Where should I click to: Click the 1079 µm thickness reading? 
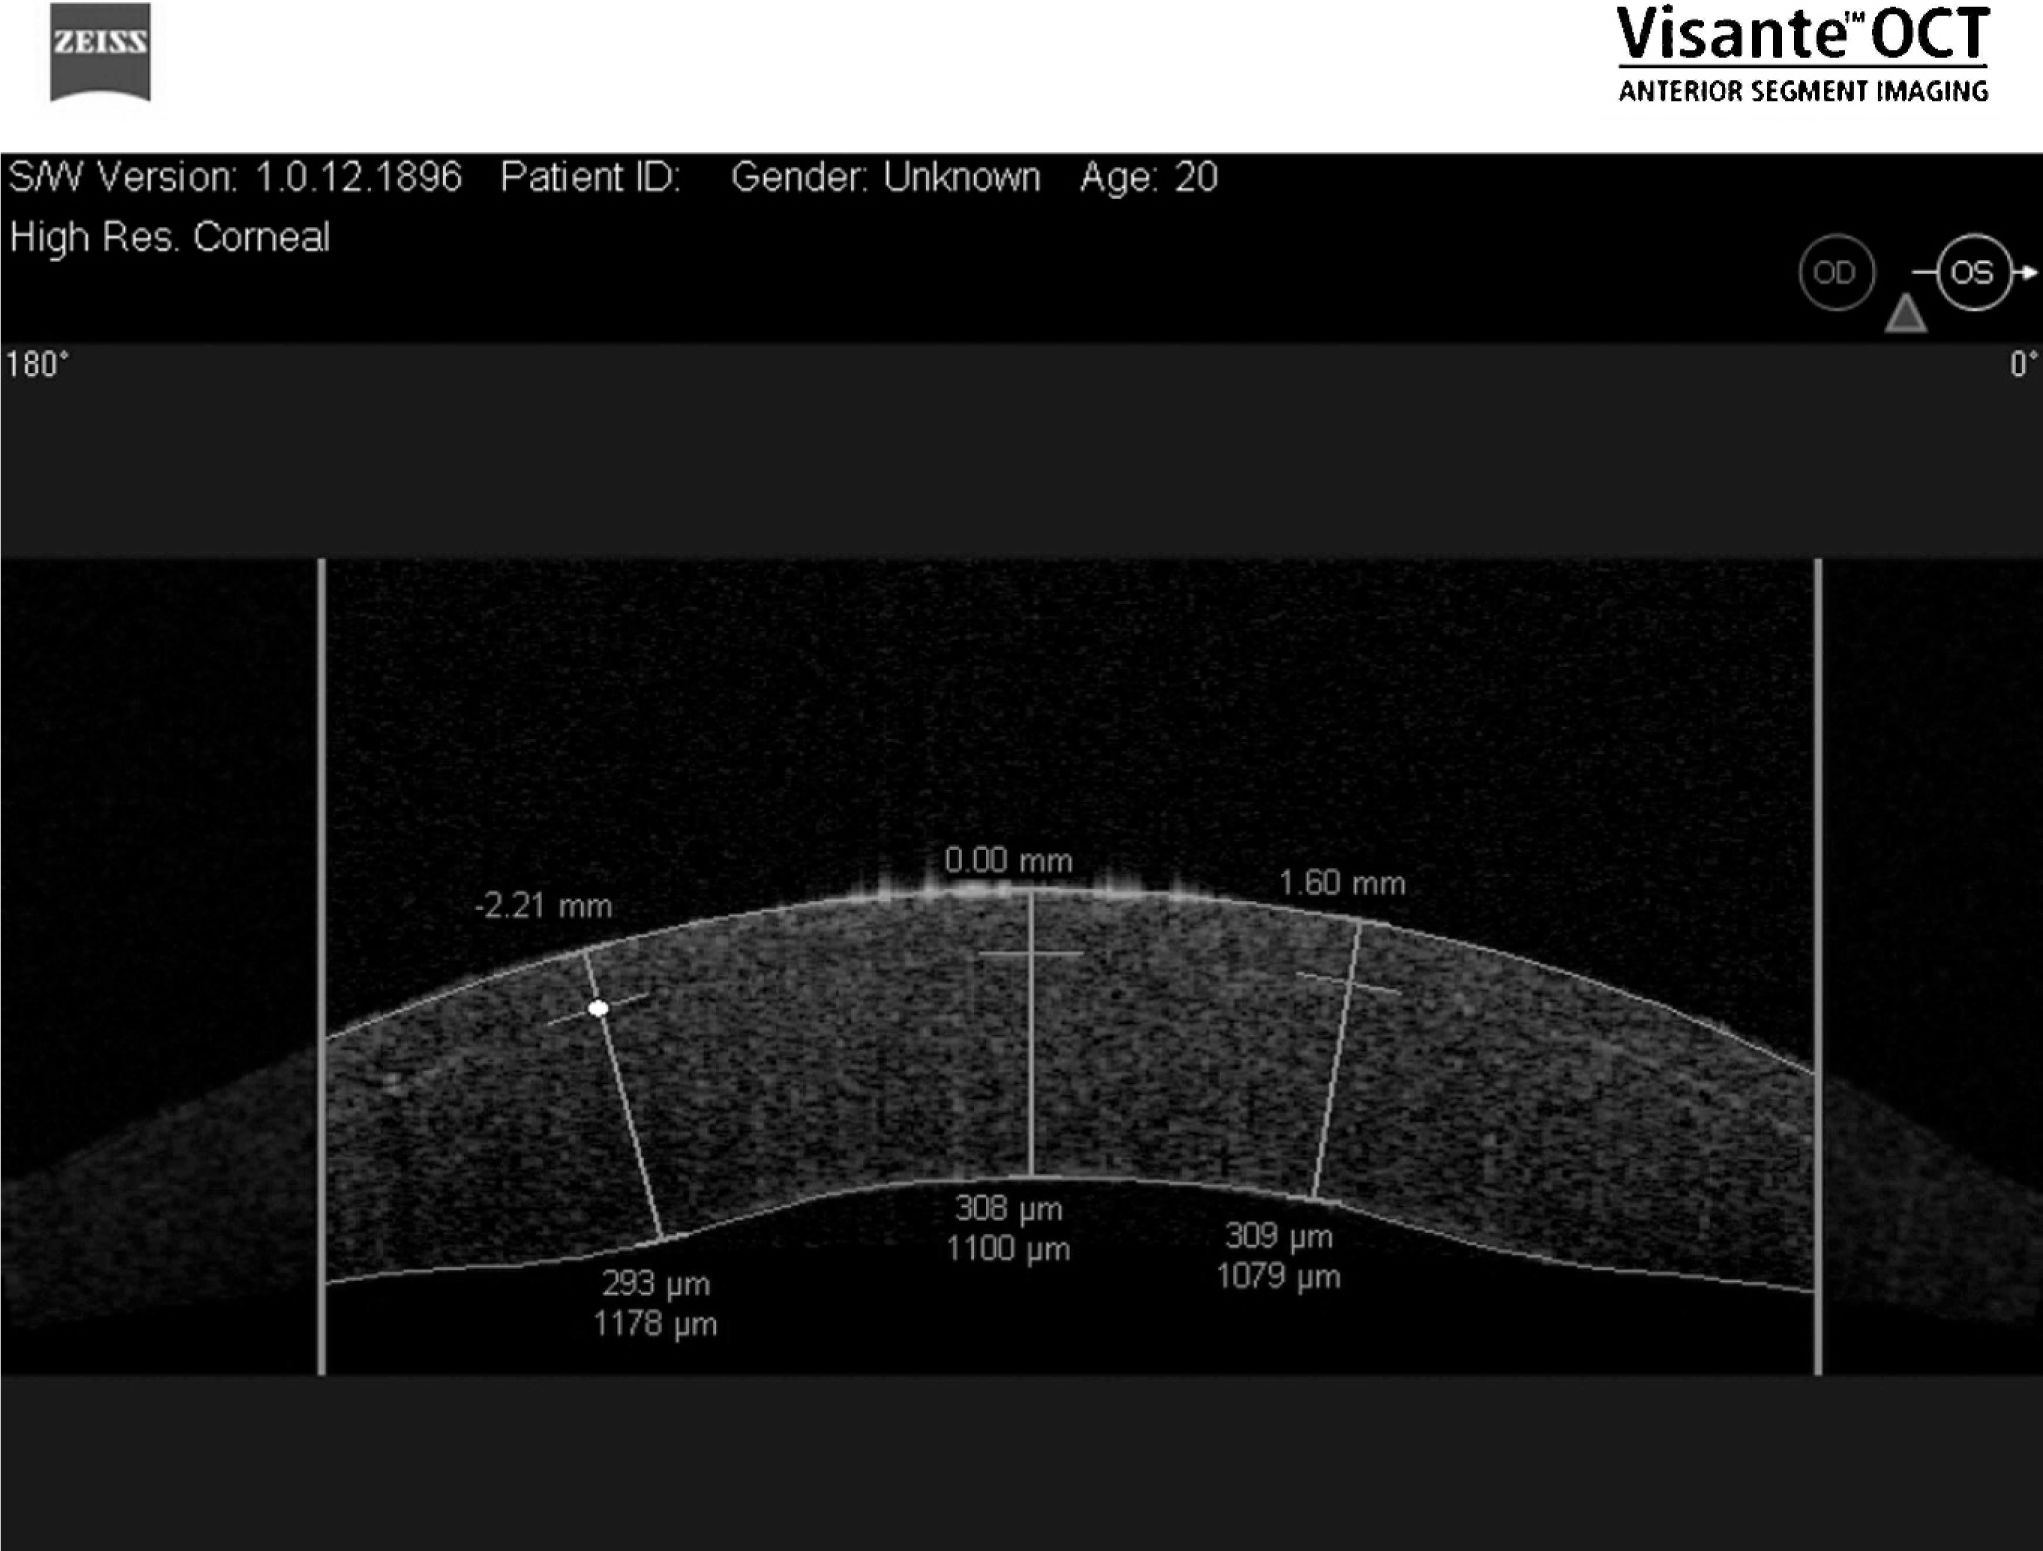[1278, 1276]
